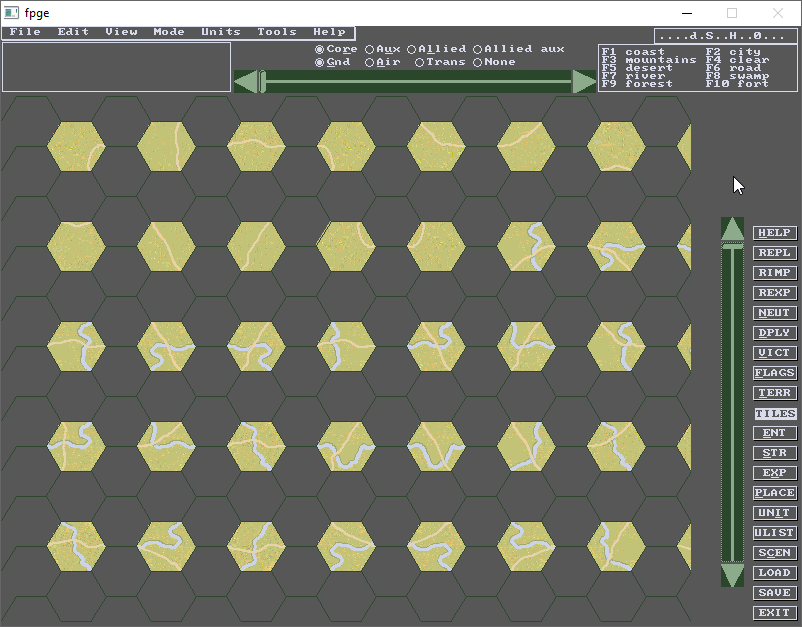Open the Mode menu
The height and width of the screenshot is (627, 802).
pyautogui.click(x=169, y=32)
